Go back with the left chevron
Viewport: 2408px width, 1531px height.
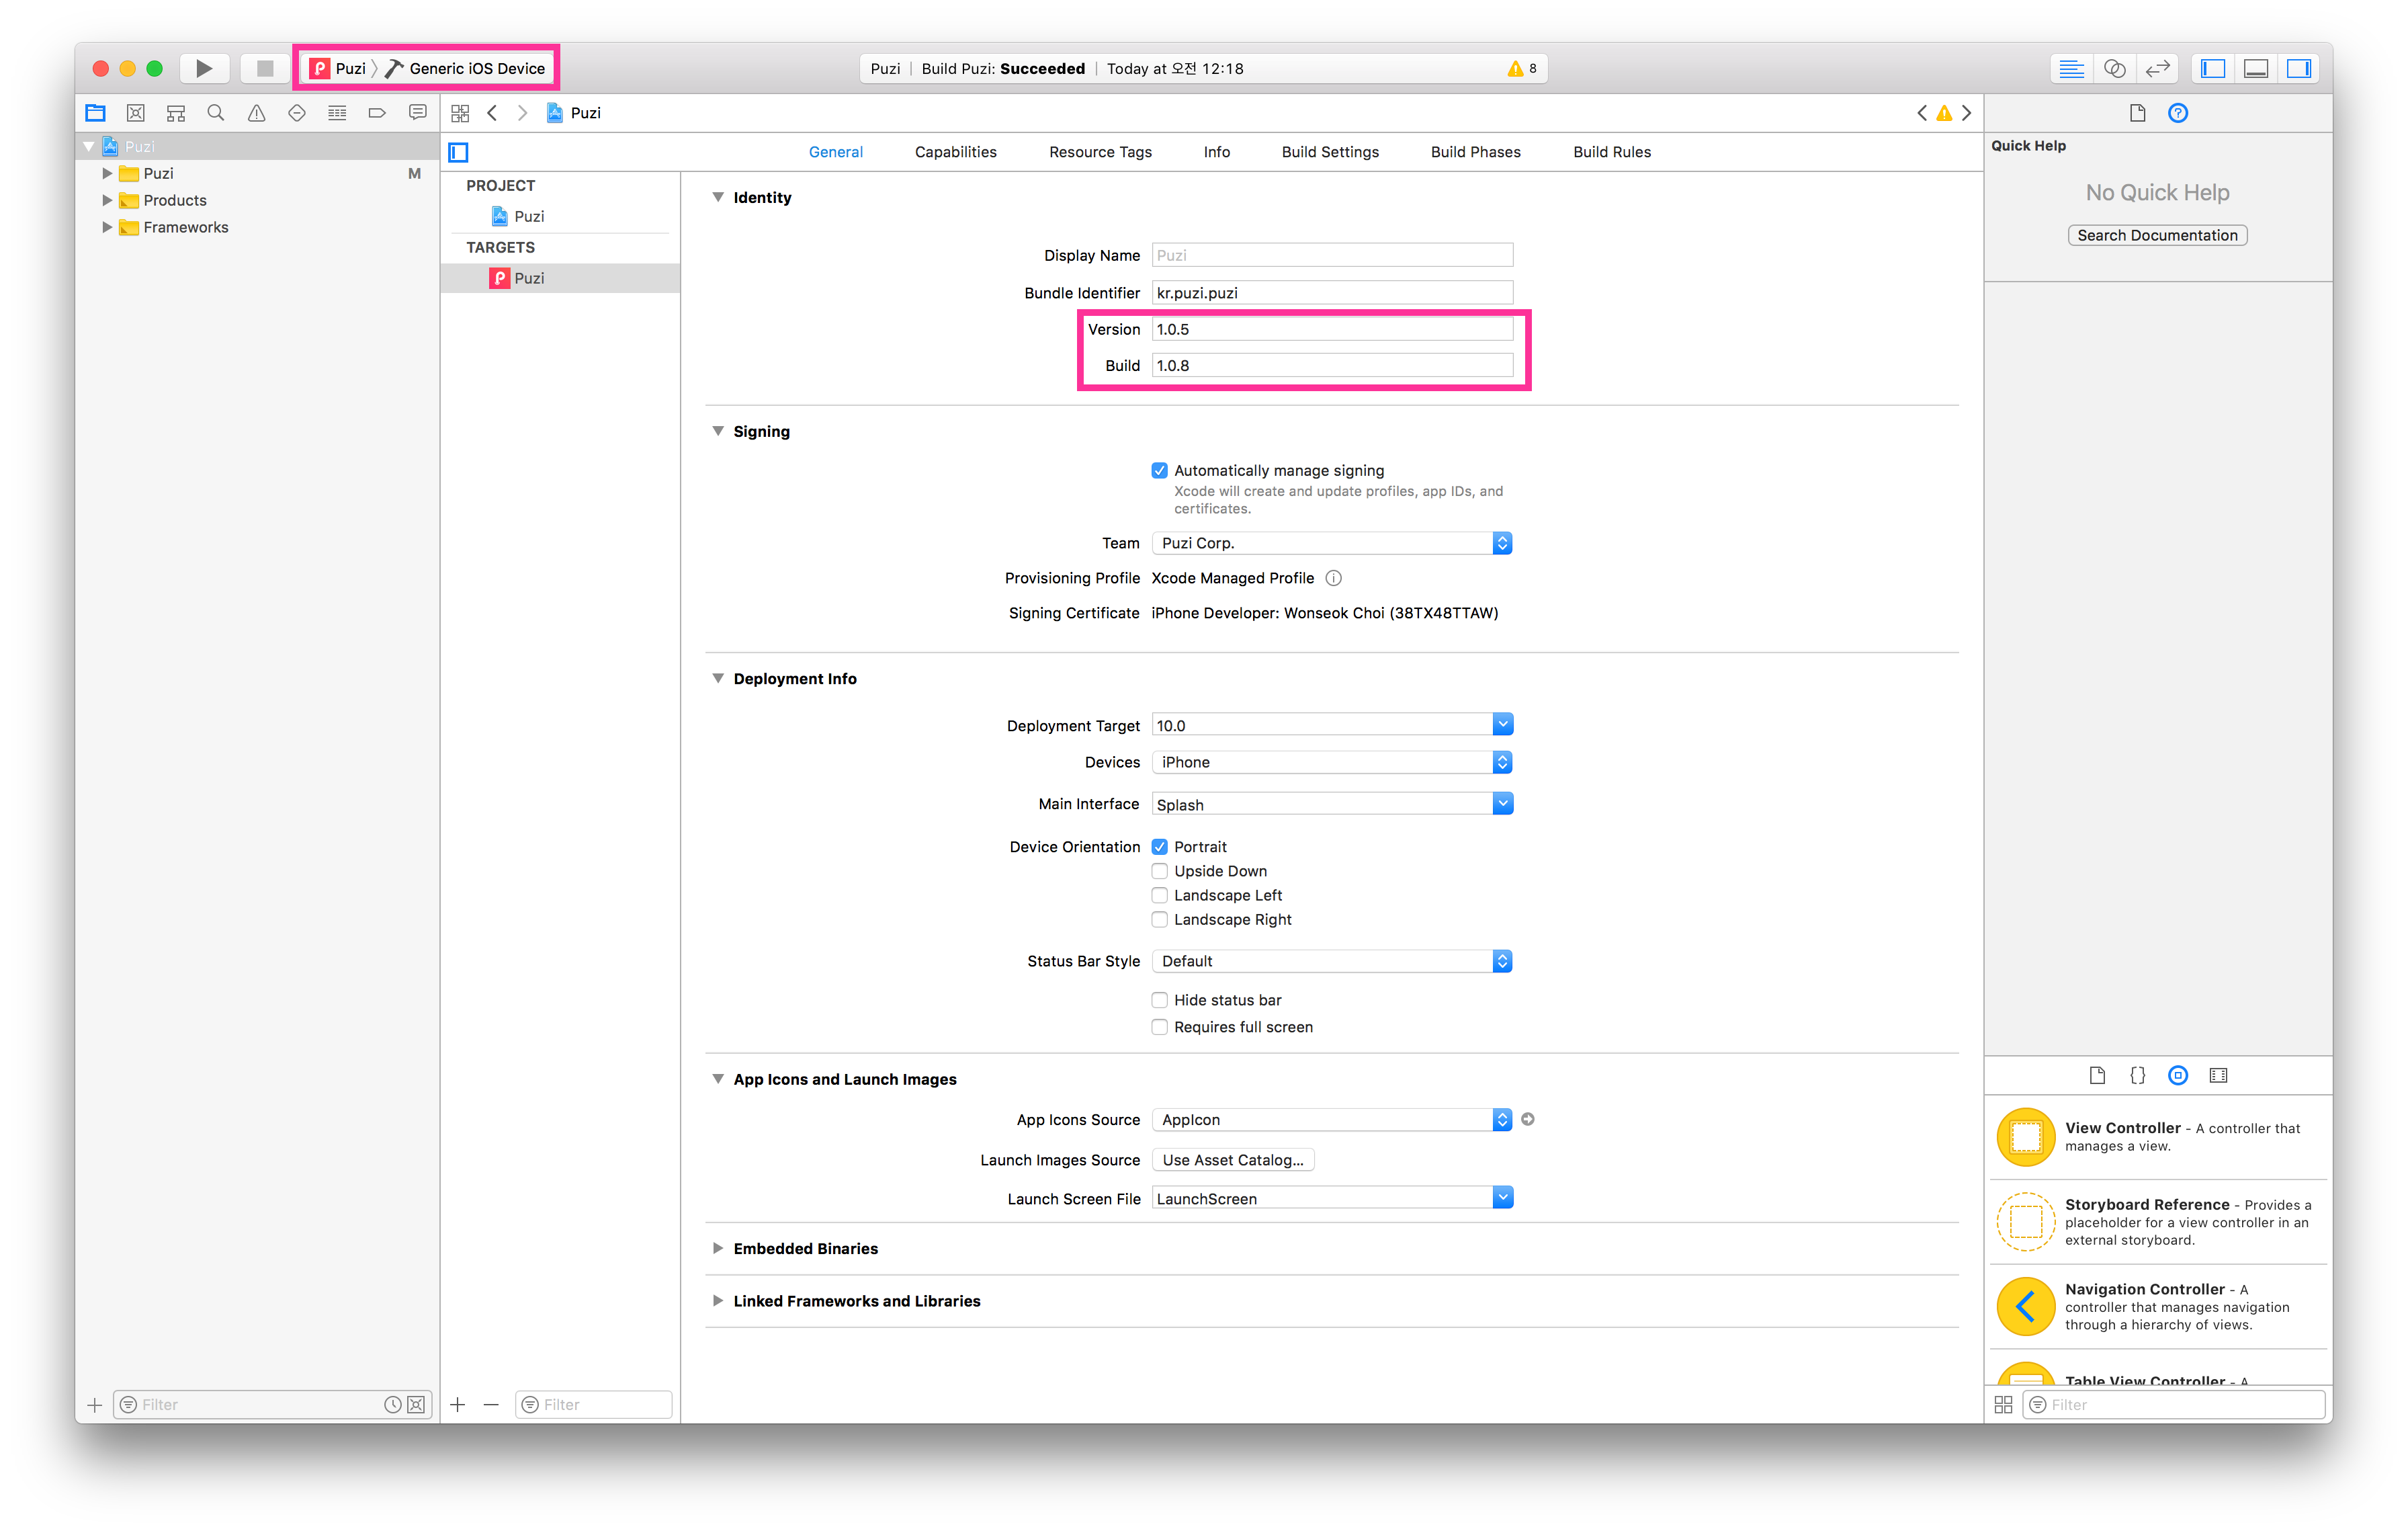[492, 113]
